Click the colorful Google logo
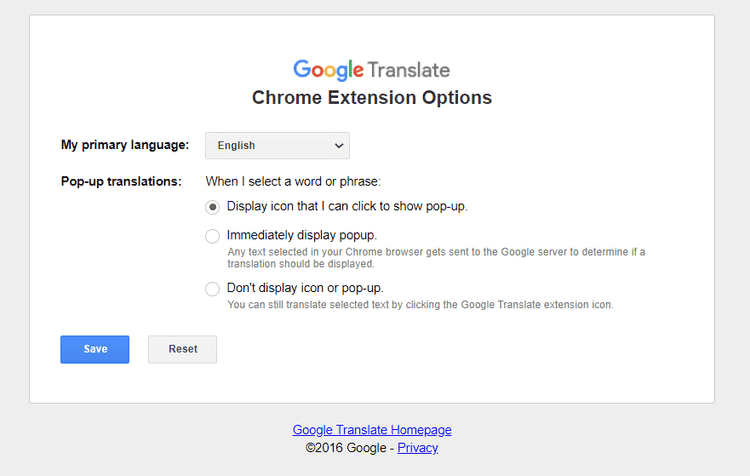This screenshot has width=750, height=476. 329,70
